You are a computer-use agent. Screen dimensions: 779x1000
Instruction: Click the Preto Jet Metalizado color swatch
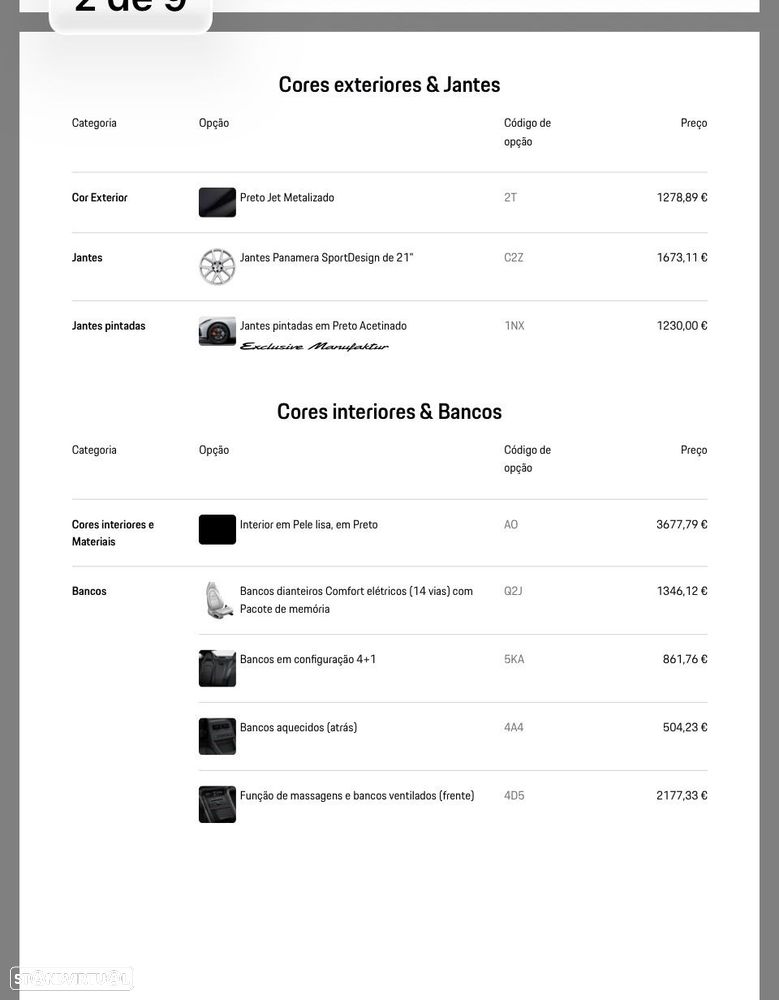pos(217,202)
